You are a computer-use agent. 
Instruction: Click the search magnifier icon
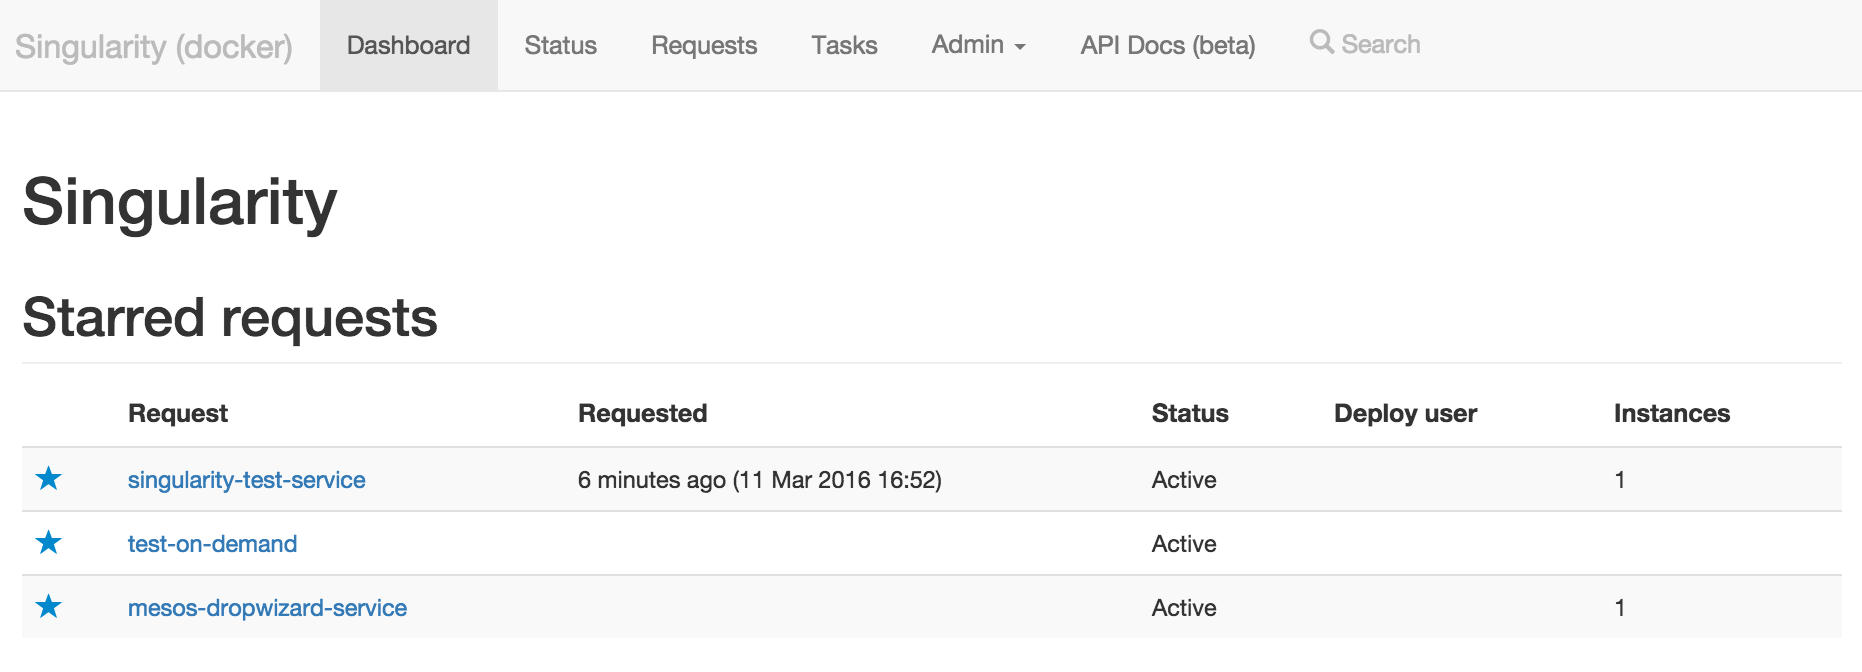[x=1321, y=42]
